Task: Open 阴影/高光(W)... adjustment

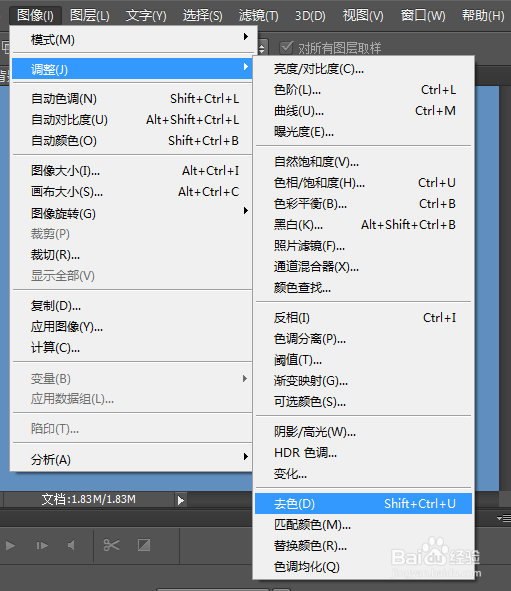Action: [363, 432]
